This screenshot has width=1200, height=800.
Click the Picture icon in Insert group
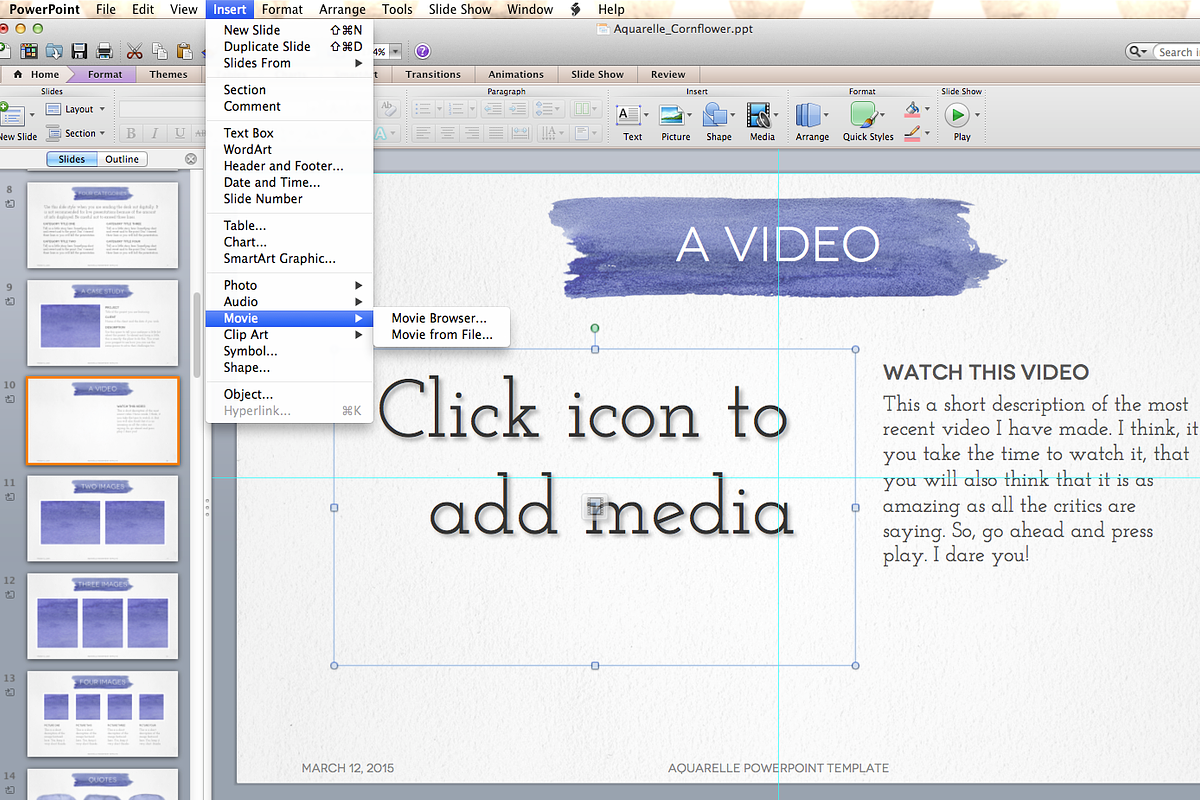pos(671,114)
